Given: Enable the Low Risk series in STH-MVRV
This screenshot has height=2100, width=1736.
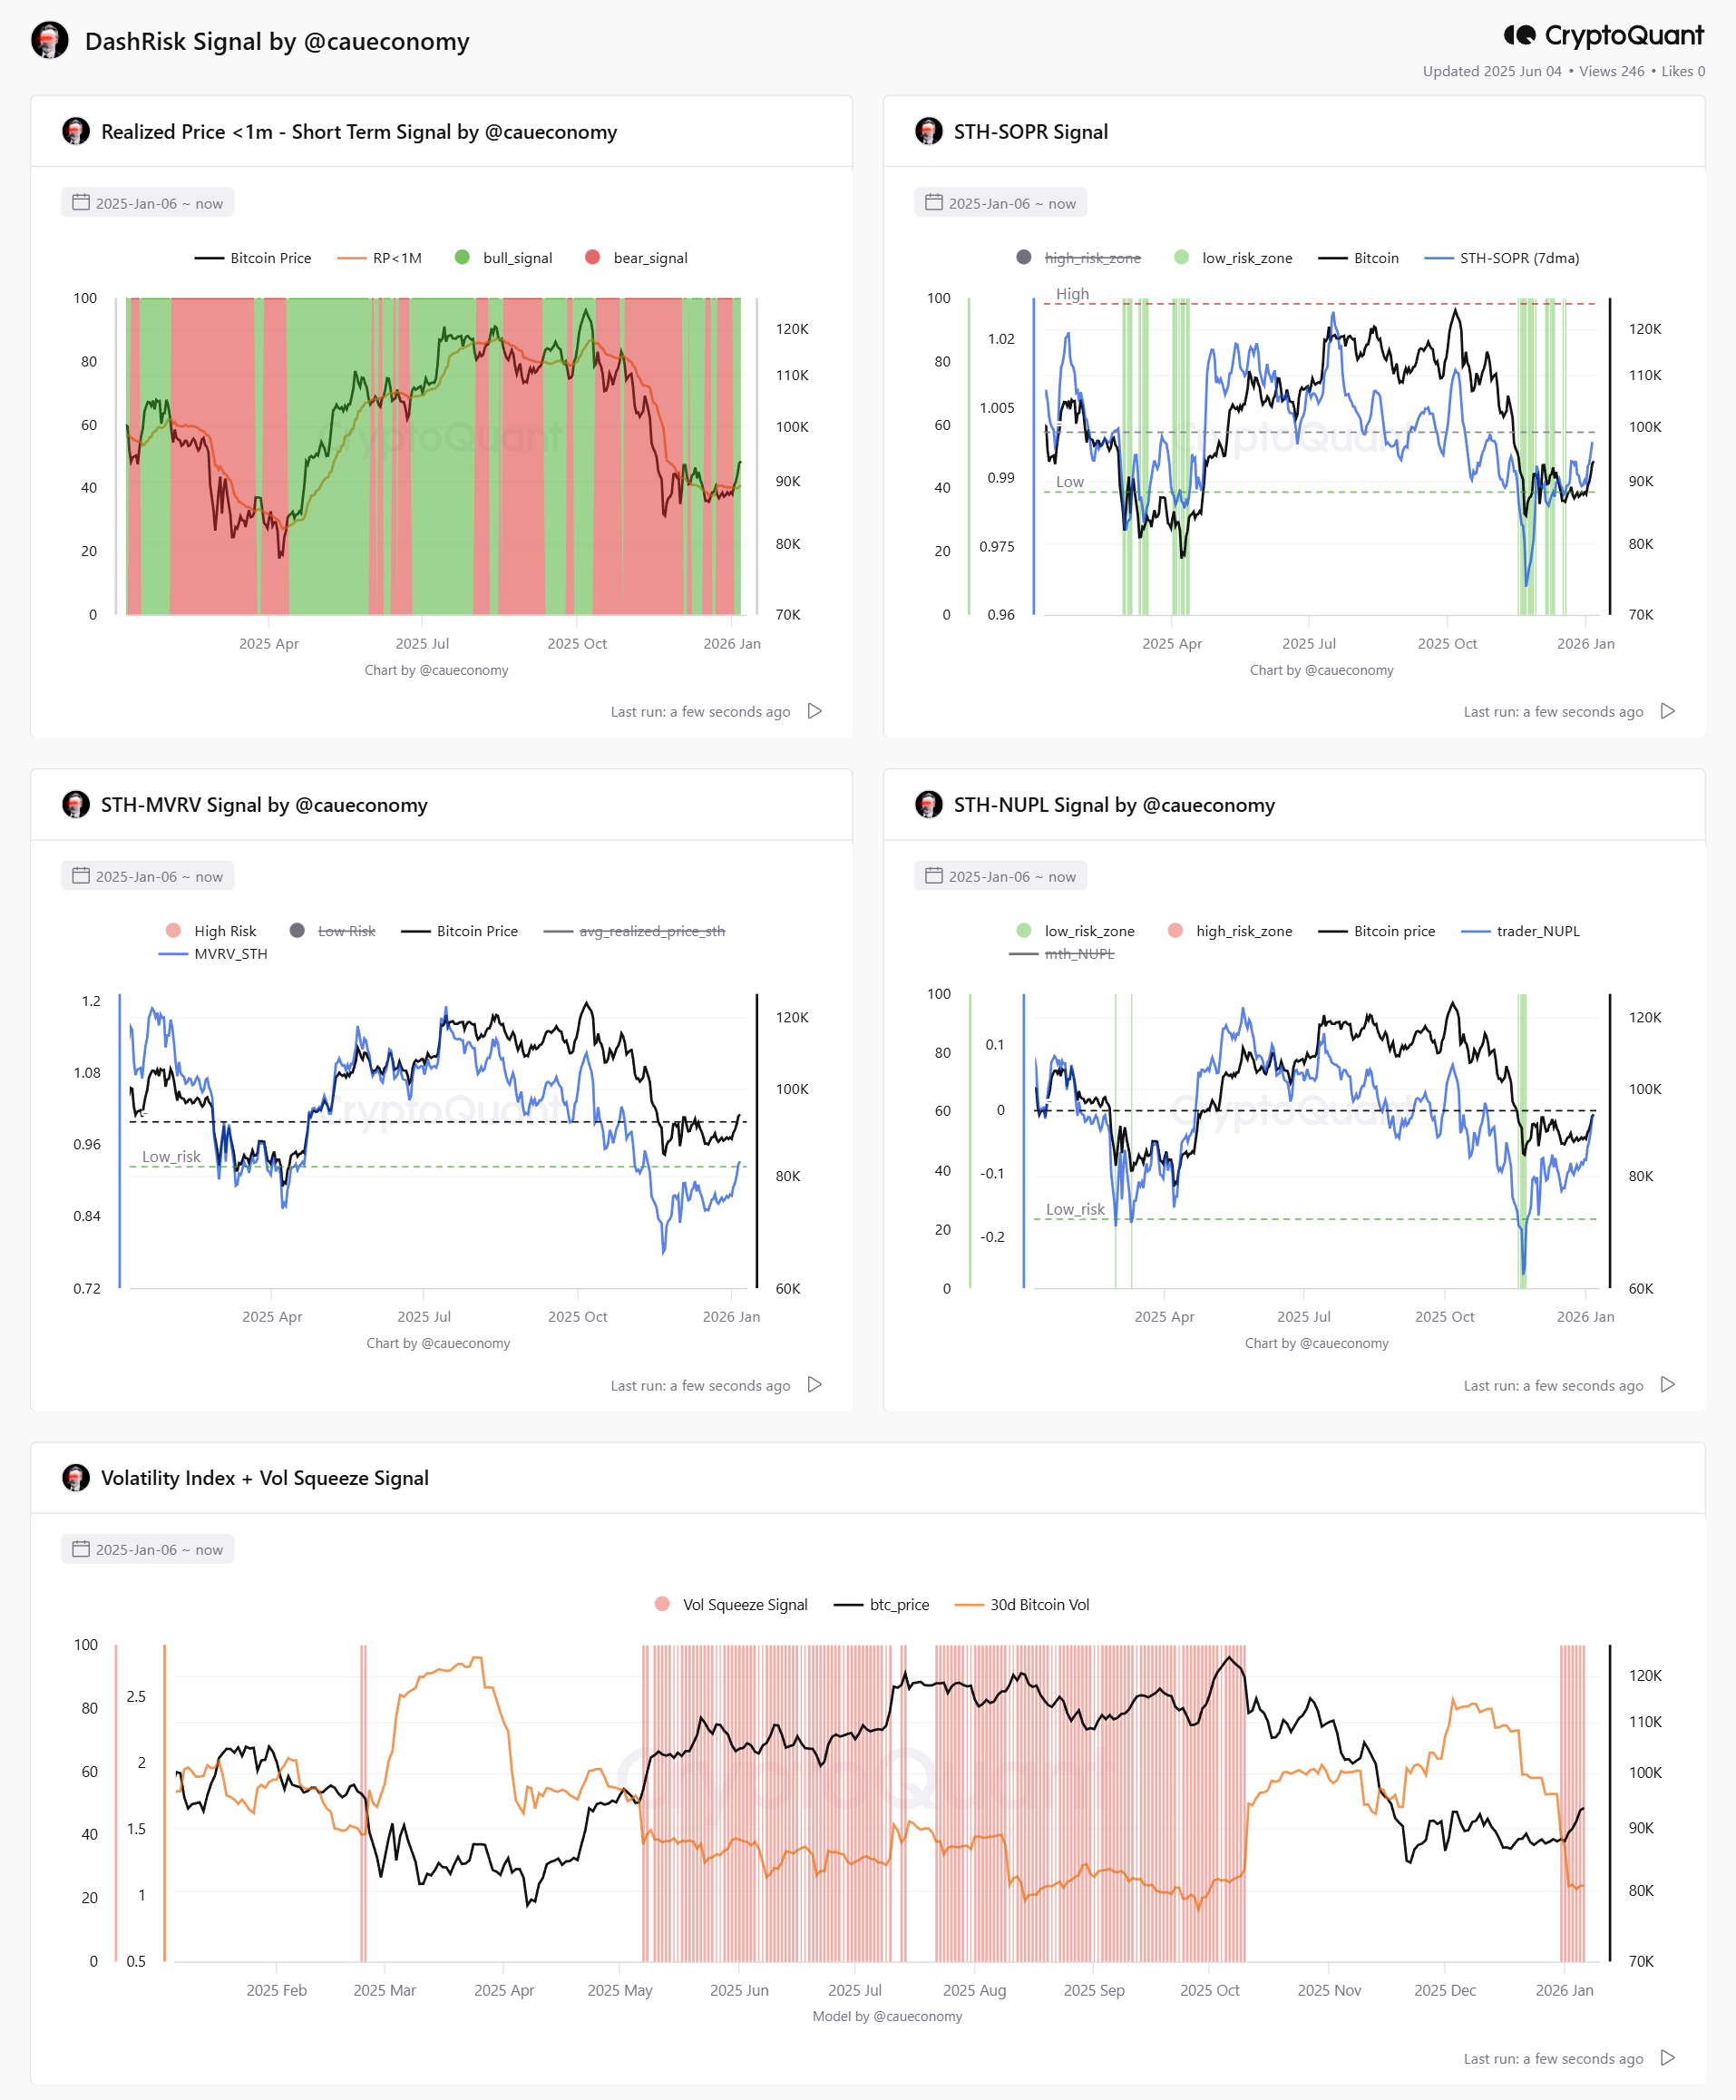Looking at the screenshot, I should click(x=332, y=931).
